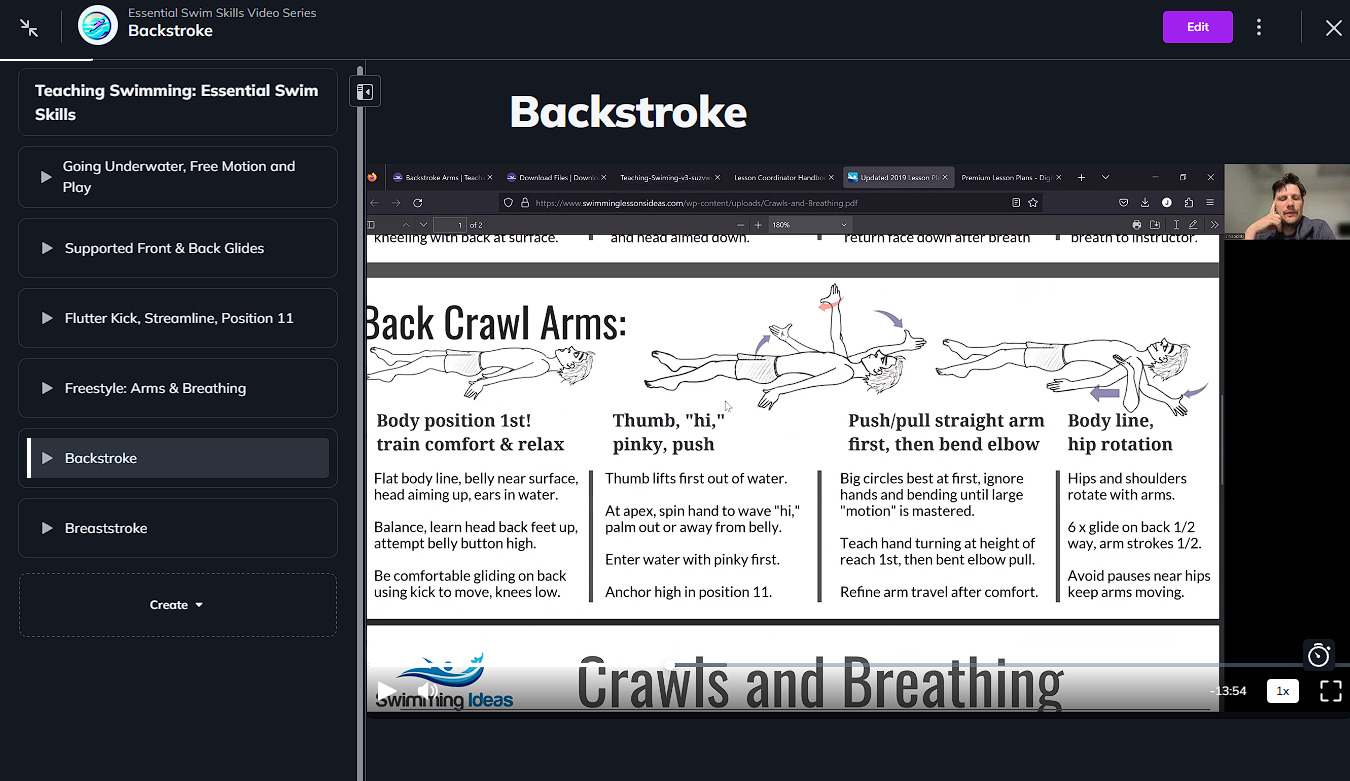The height and width of the screenshot is (781, 1350).
Task: Click the Essential Swim Skills circular logo
Action: tap(97, 26)
